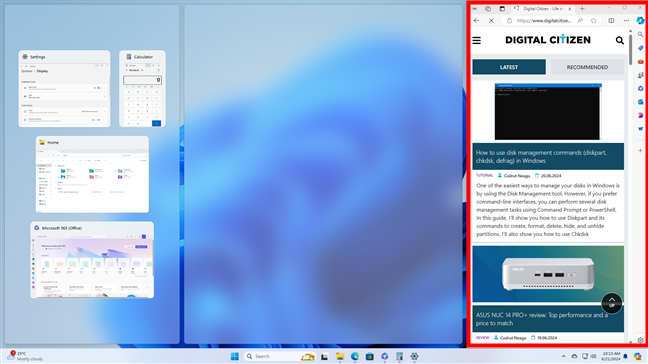The width and height of the screenshot is (648, 364).
Task: Open the Edge sidebar tools briefcase icon
Action: tap(640, 62)
